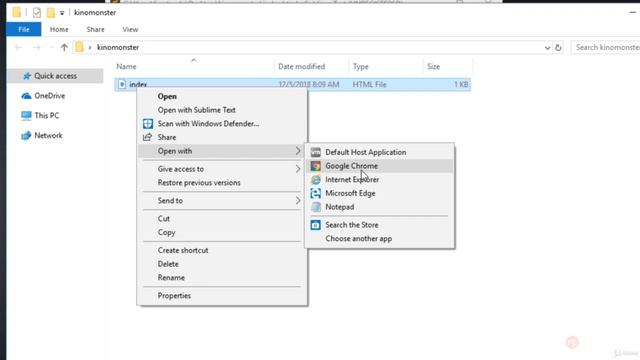Click Cut in the context menu

[222, 219]
